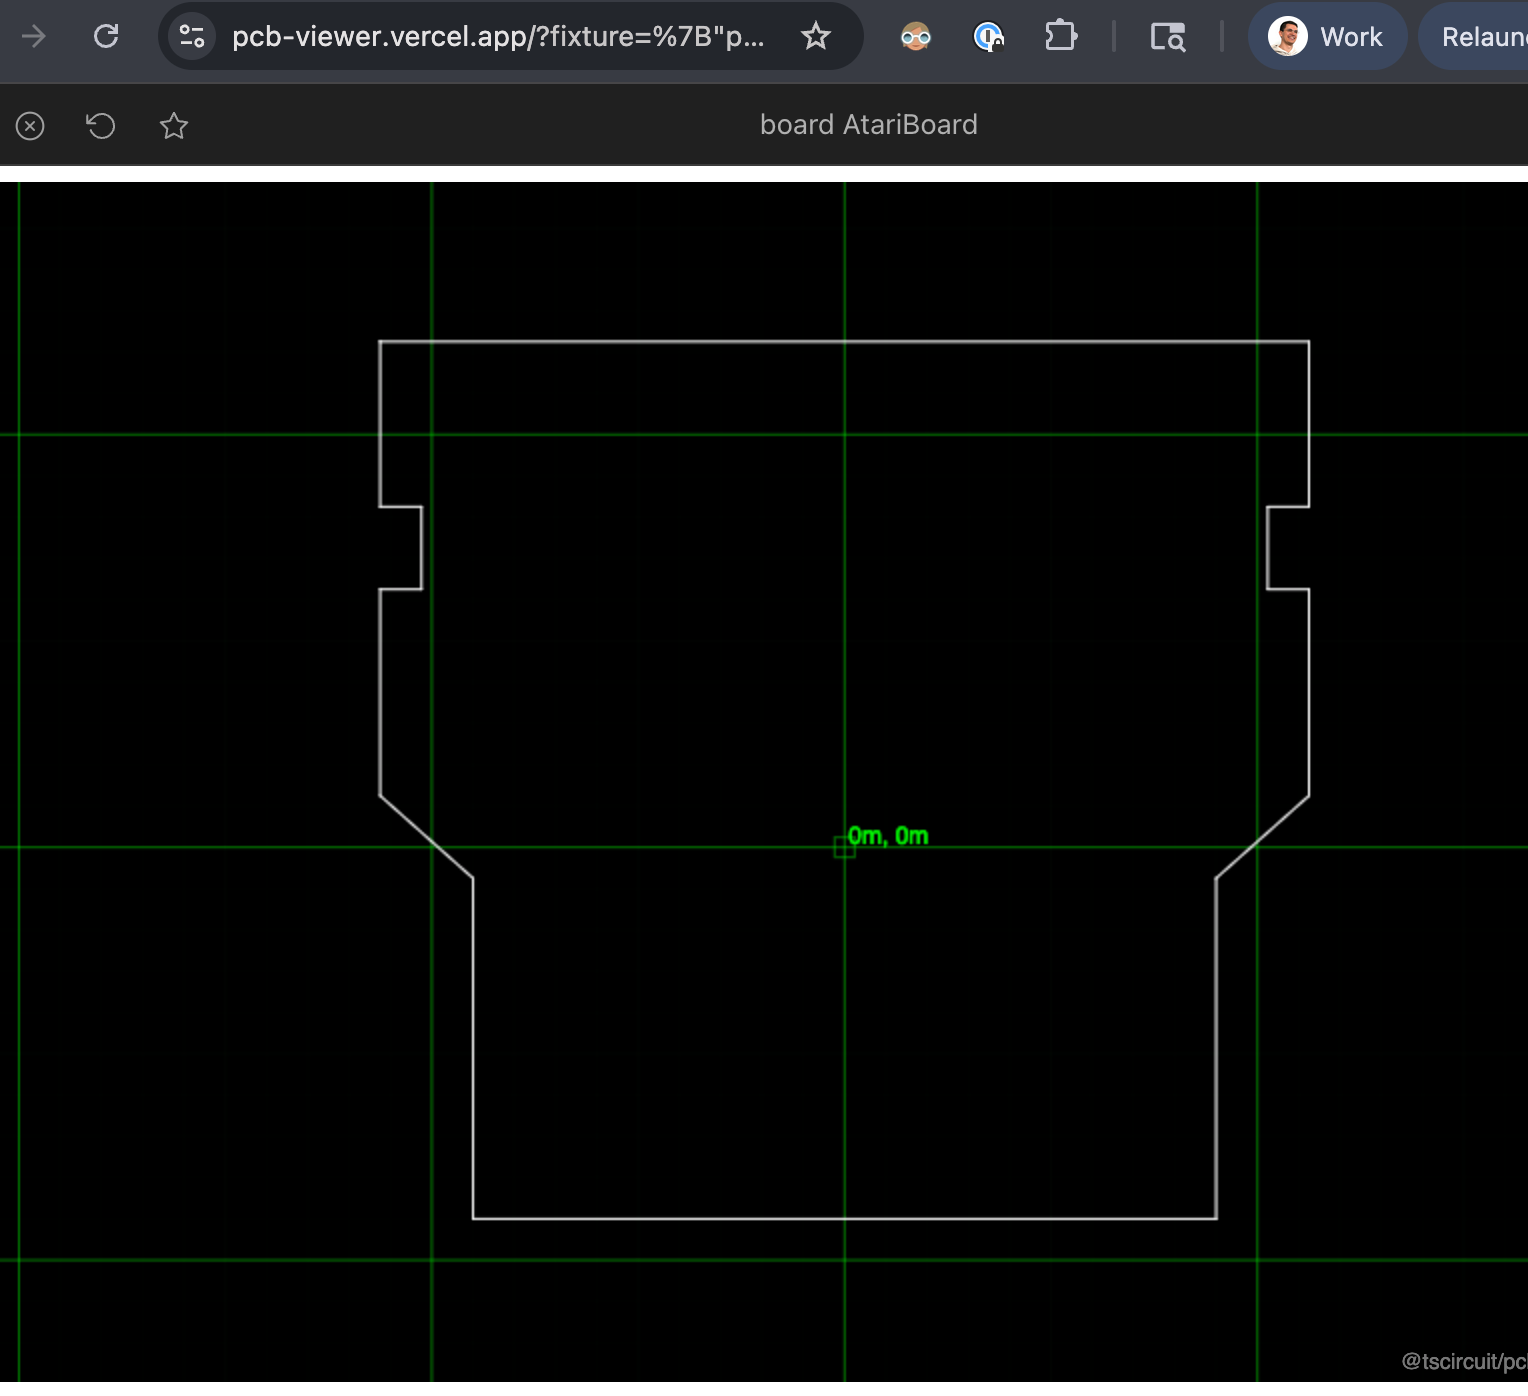Focus the pcb-viewer.vercel.app address bar
Screen dimensions: 1528x1396
pyautogui.click(x=497, y=37)
